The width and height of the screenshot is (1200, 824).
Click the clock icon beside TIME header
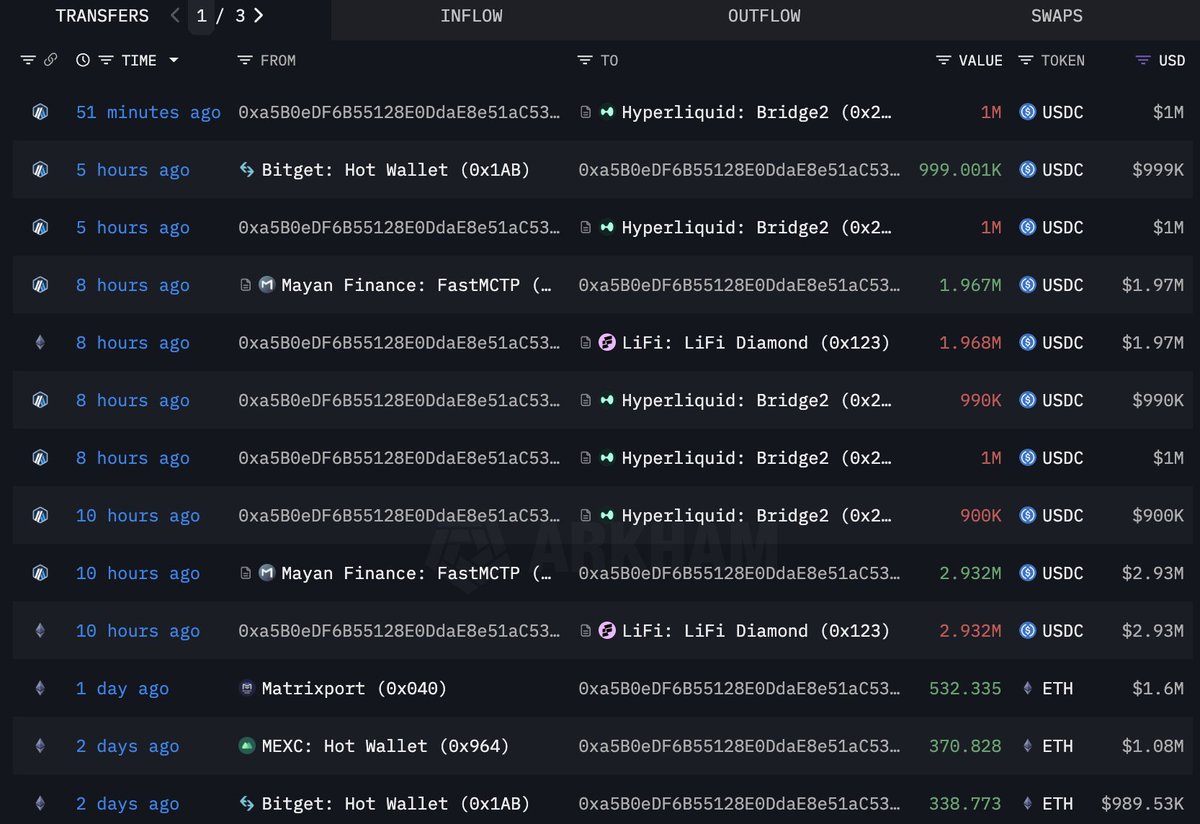pos(82,60)
